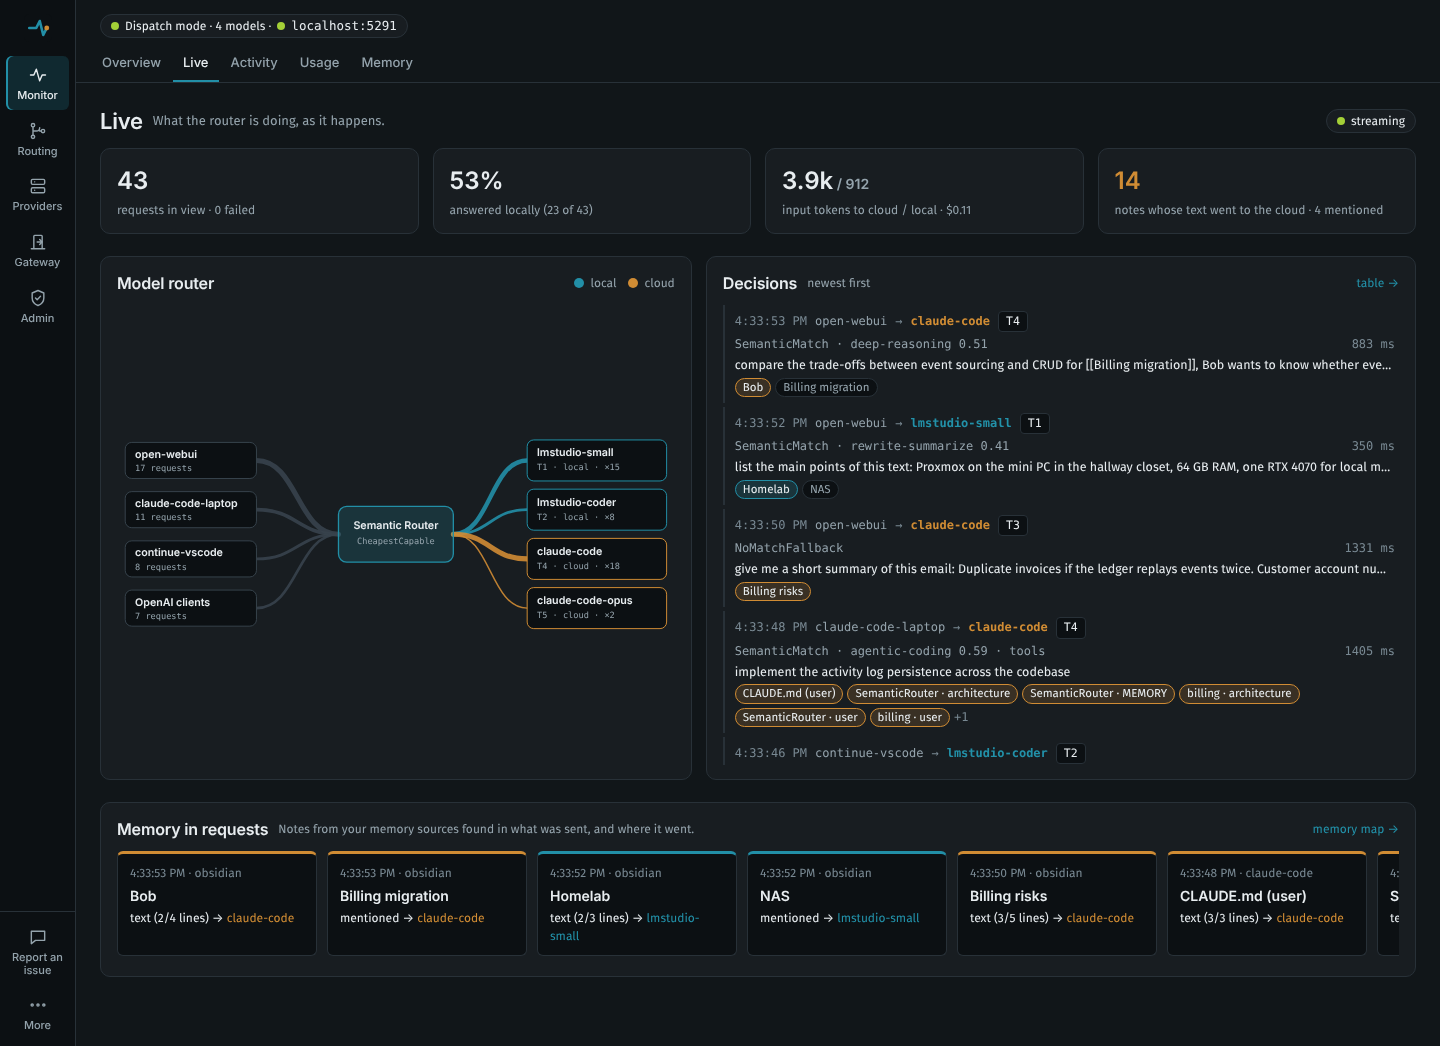This screenshot has height=1046, width=1440.
Task: Open the Routing sidebar section
Action: pos(37,139)
